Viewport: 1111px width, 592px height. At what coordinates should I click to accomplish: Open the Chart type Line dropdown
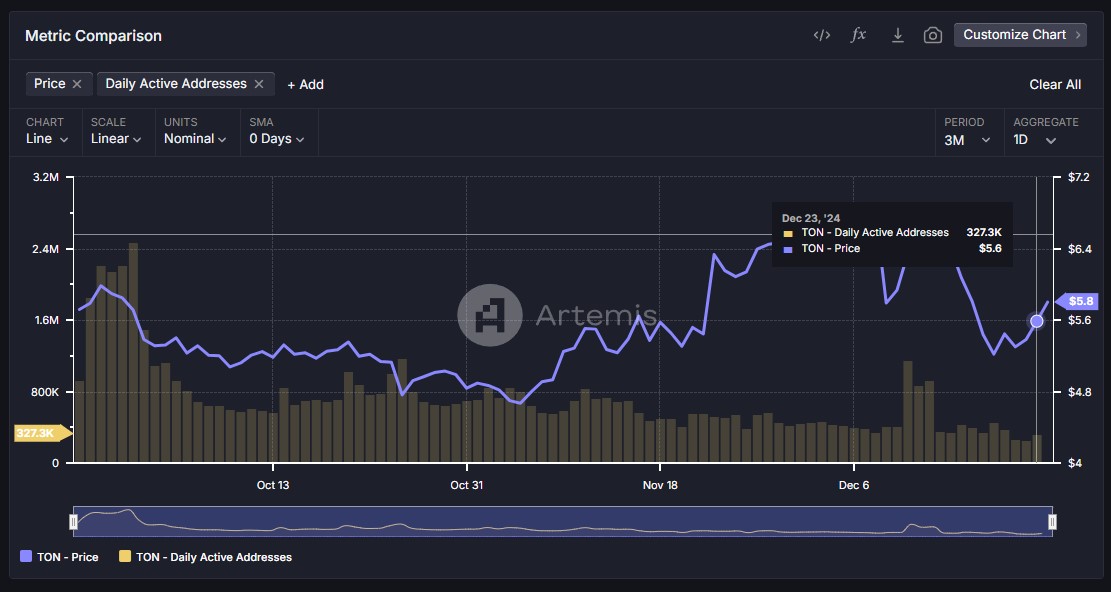(x=47, y=139)
